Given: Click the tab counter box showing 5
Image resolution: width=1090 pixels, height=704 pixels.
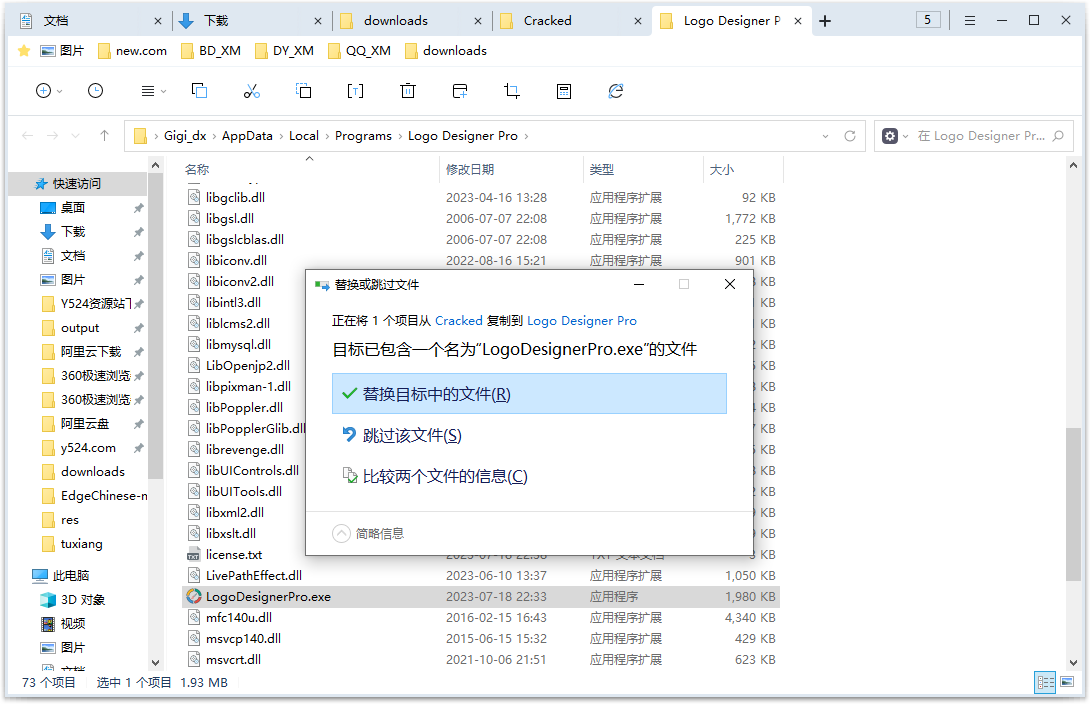Looking at the screenshot, I should click(928, 20).
